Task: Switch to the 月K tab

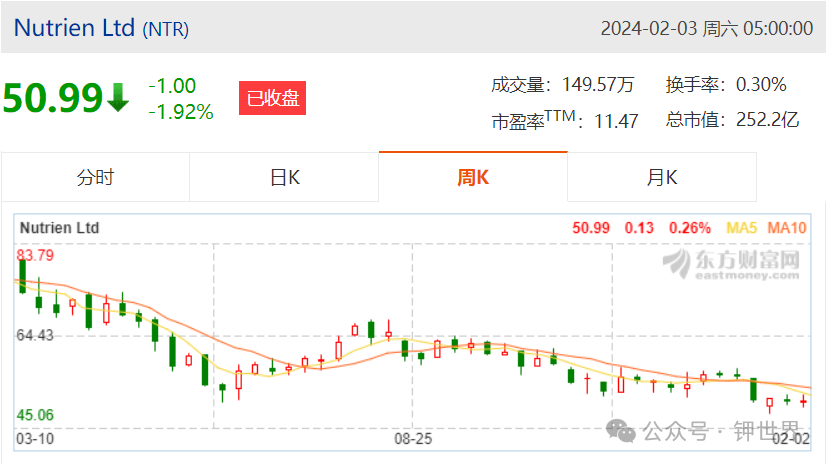Action: pos(662,177)
